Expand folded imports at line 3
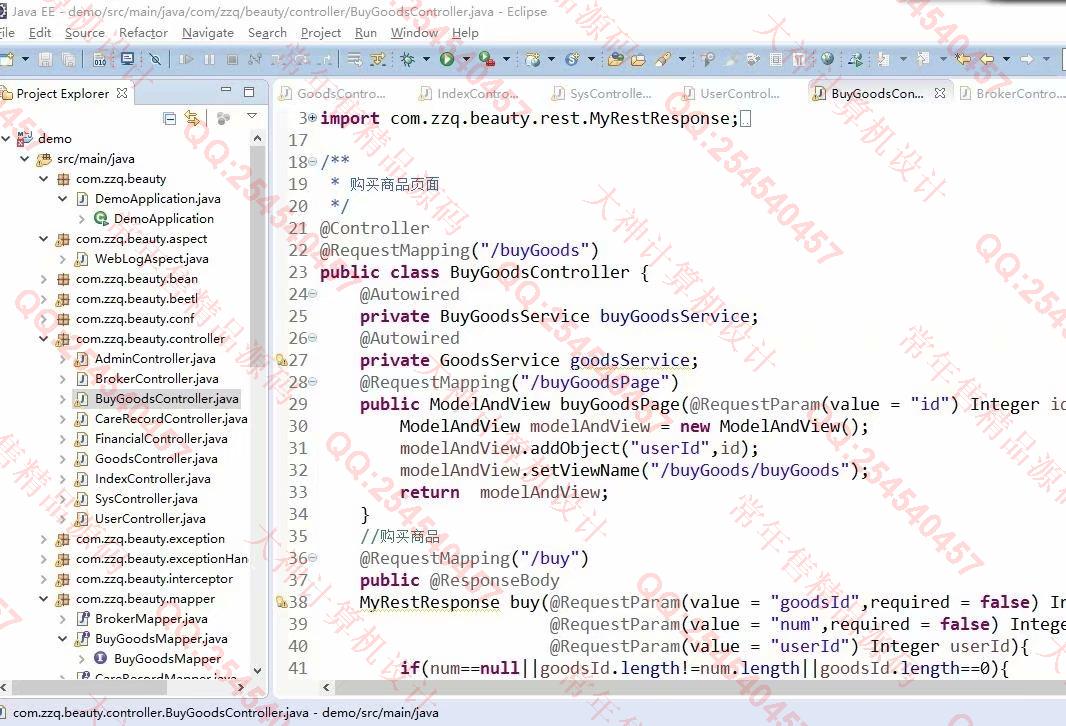Viewport: 1066px width, 726px height. (x=313, y=118)
